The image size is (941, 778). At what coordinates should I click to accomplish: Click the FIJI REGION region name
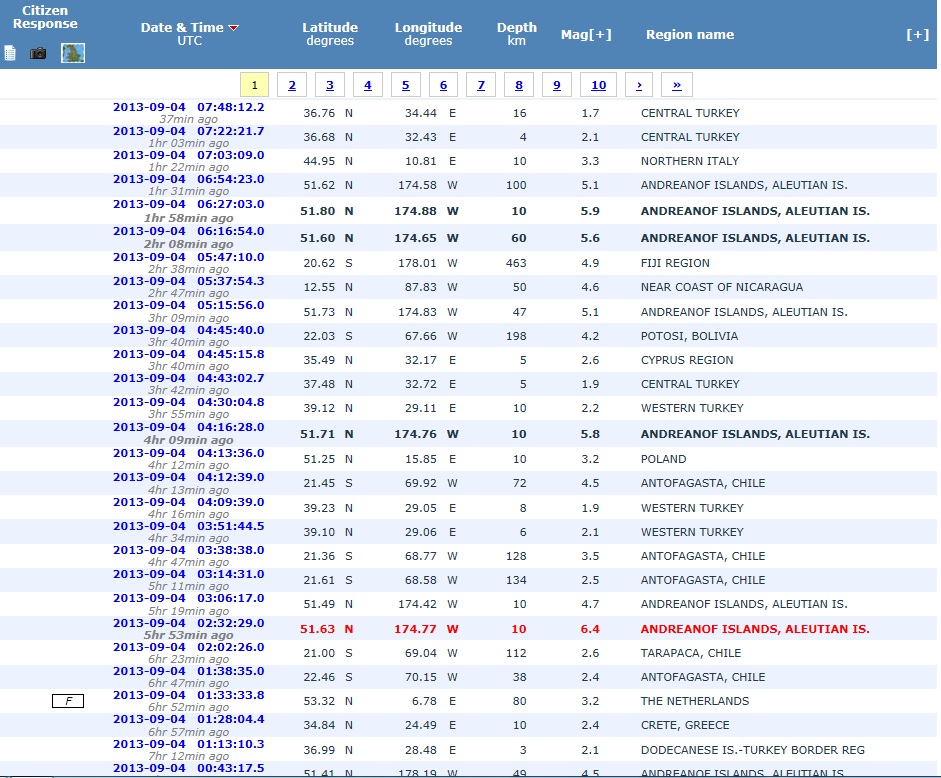click(675, 263)
